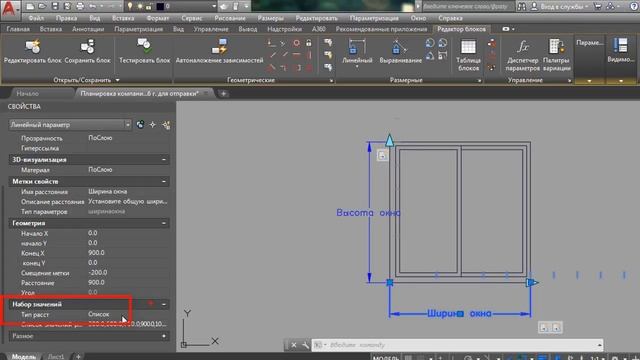640x360 pixels.
Task: Click МОДЕЛЬ status bar button
Action: coord(385,358)
